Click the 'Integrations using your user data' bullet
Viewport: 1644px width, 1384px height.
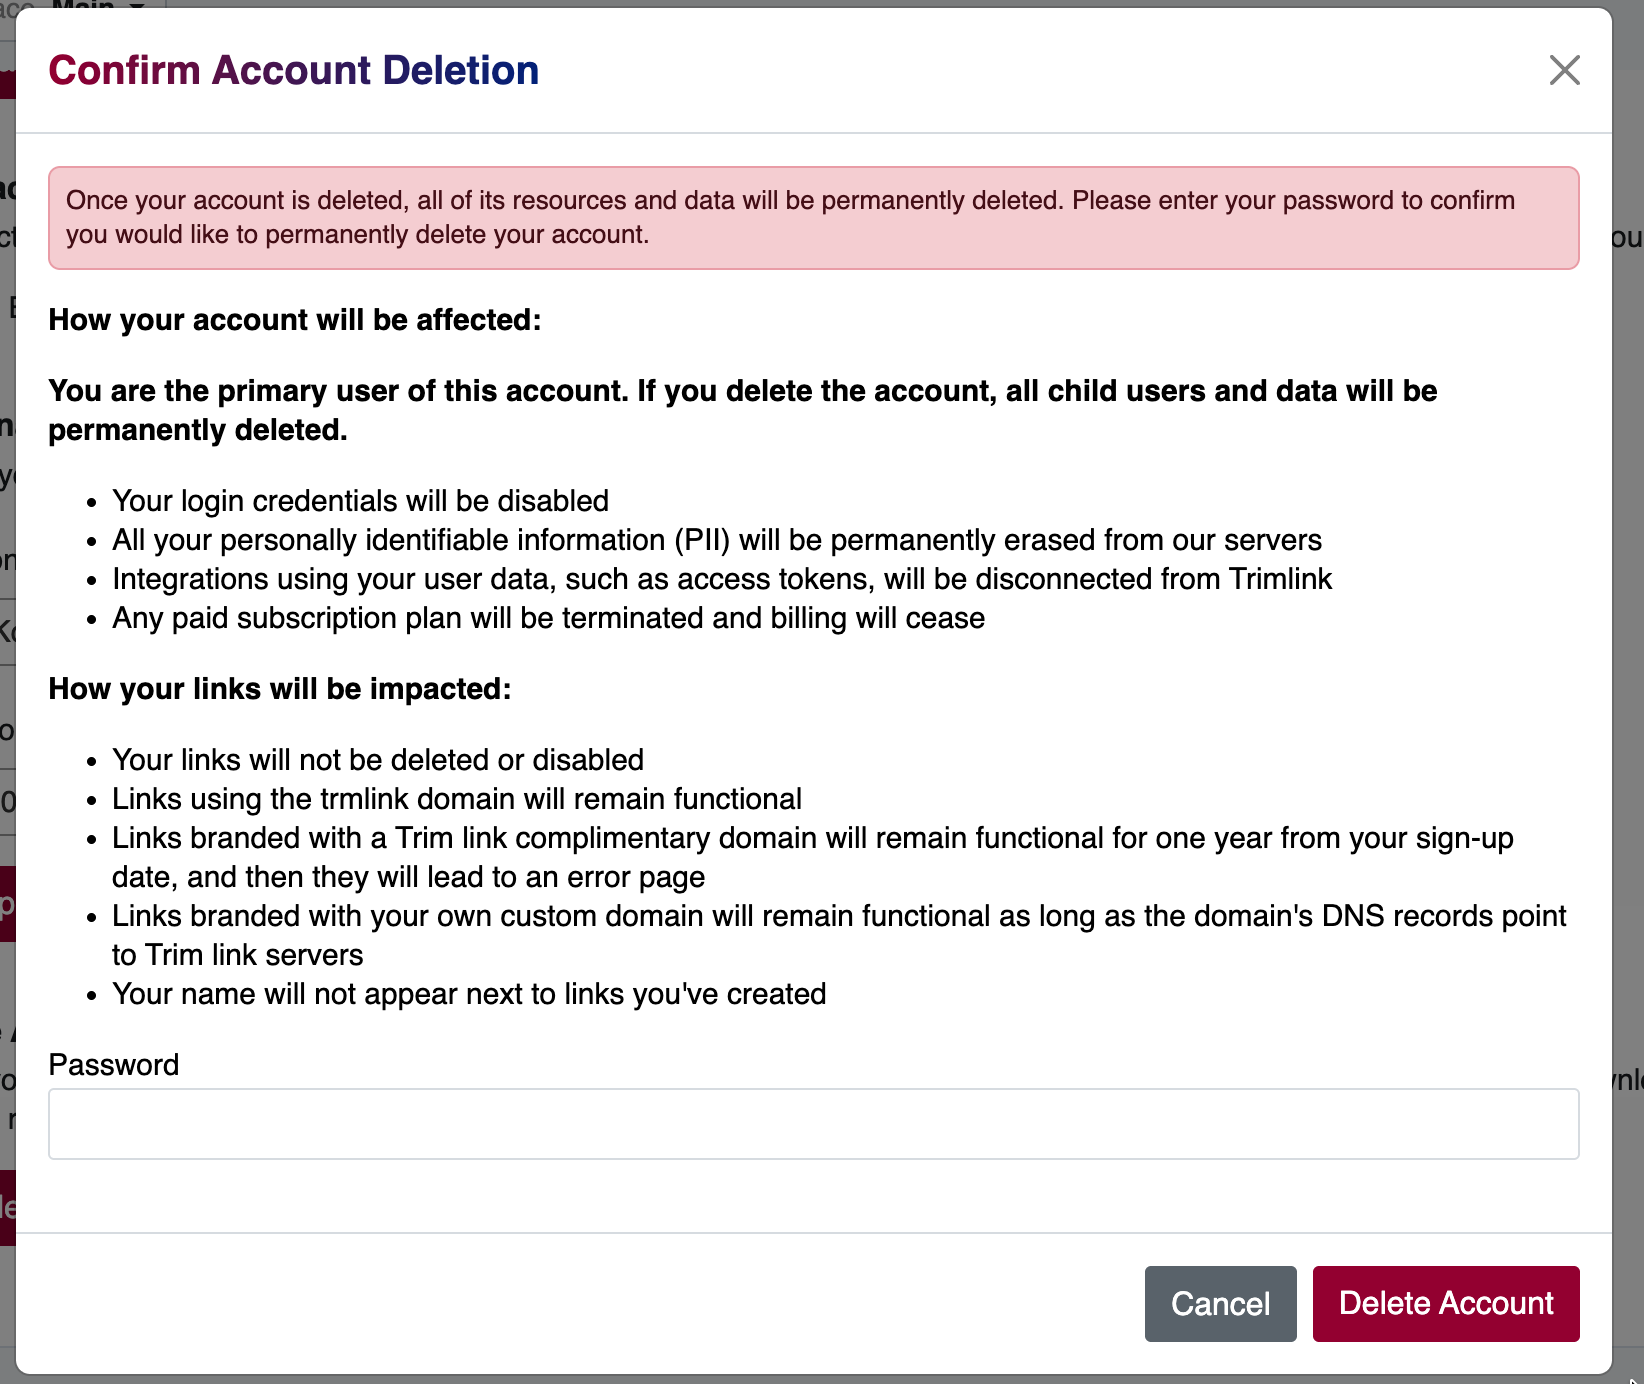(x=722, y=579)
